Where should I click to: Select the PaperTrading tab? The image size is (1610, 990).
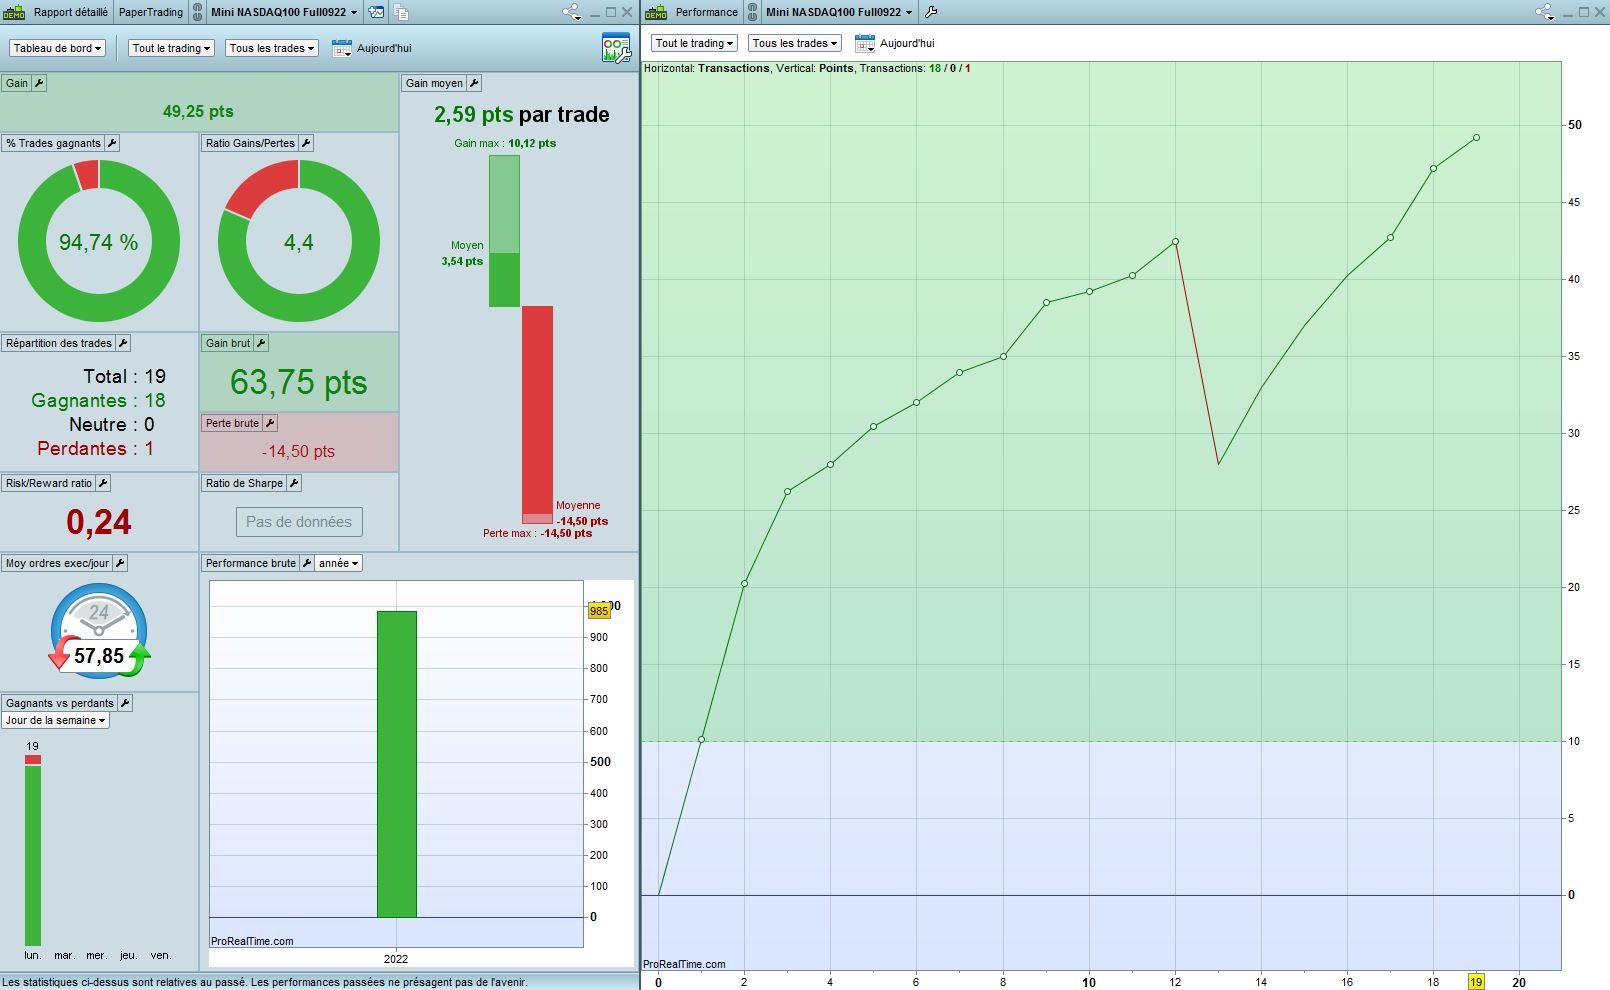click(x=151, y=12)
